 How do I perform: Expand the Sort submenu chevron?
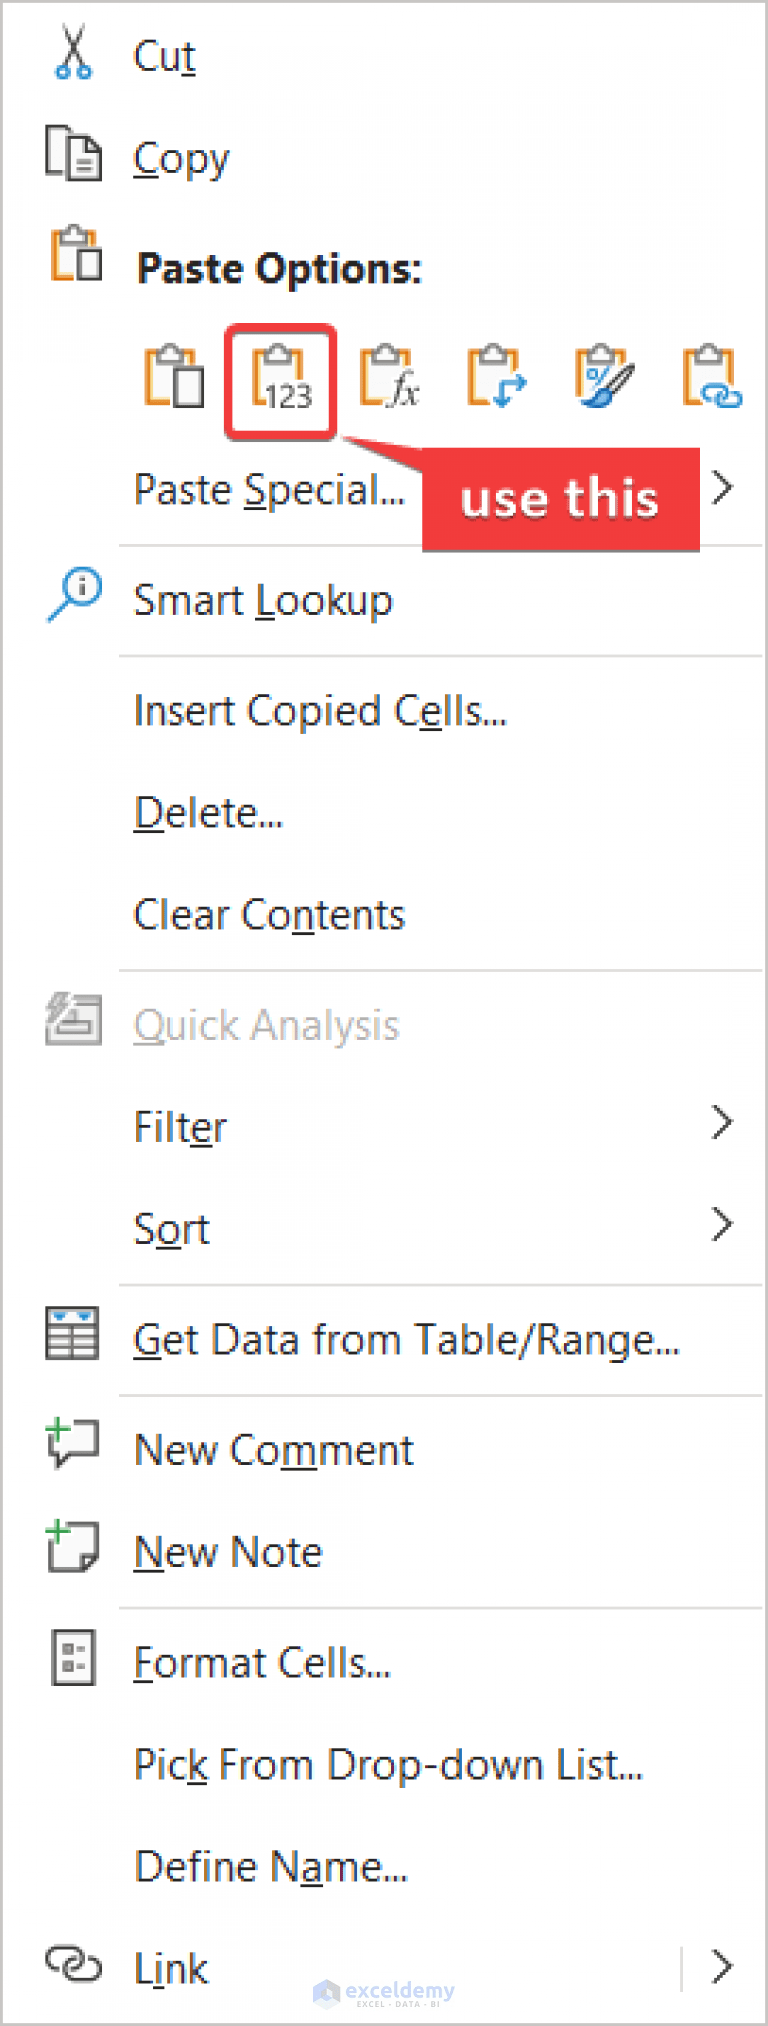coord(722,1224)
